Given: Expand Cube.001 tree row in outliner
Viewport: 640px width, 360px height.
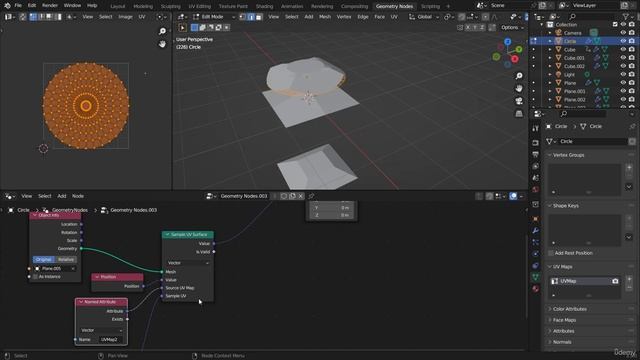Looking at the screenshot, I should point(550,58).
